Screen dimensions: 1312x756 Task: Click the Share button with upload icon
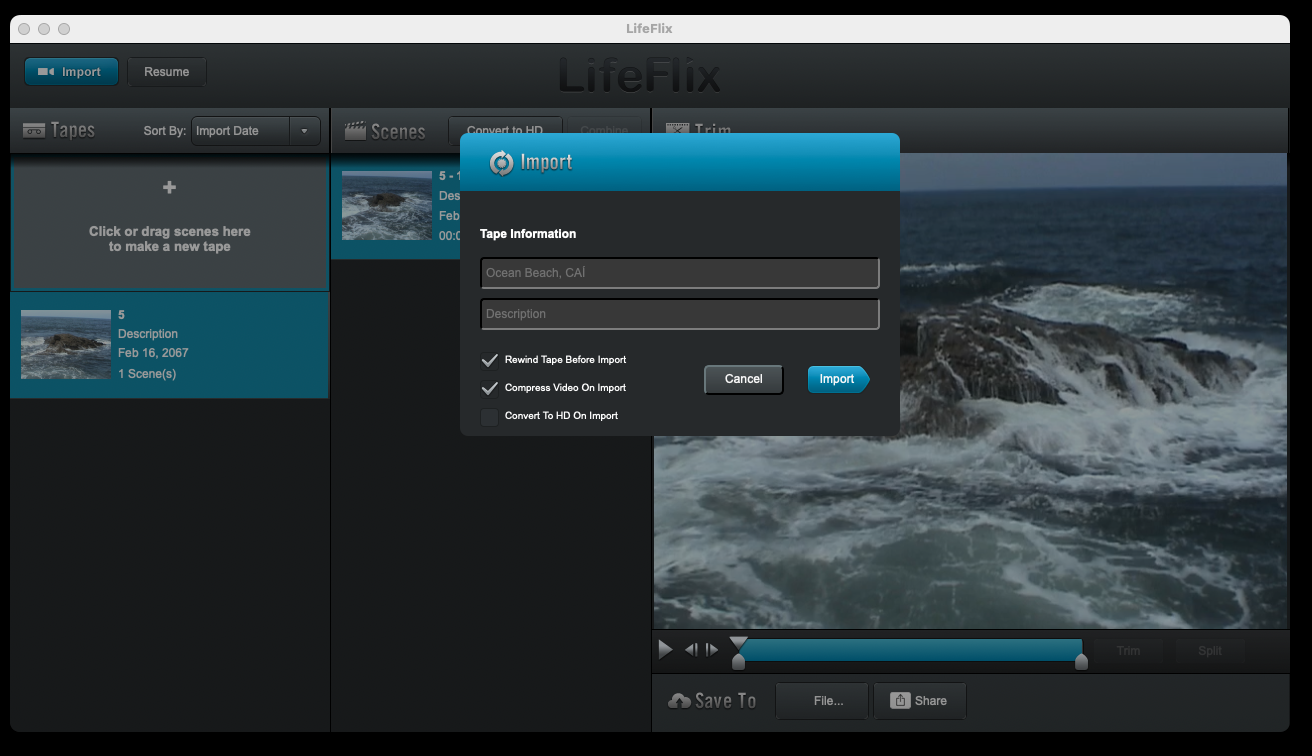(919, 701)
